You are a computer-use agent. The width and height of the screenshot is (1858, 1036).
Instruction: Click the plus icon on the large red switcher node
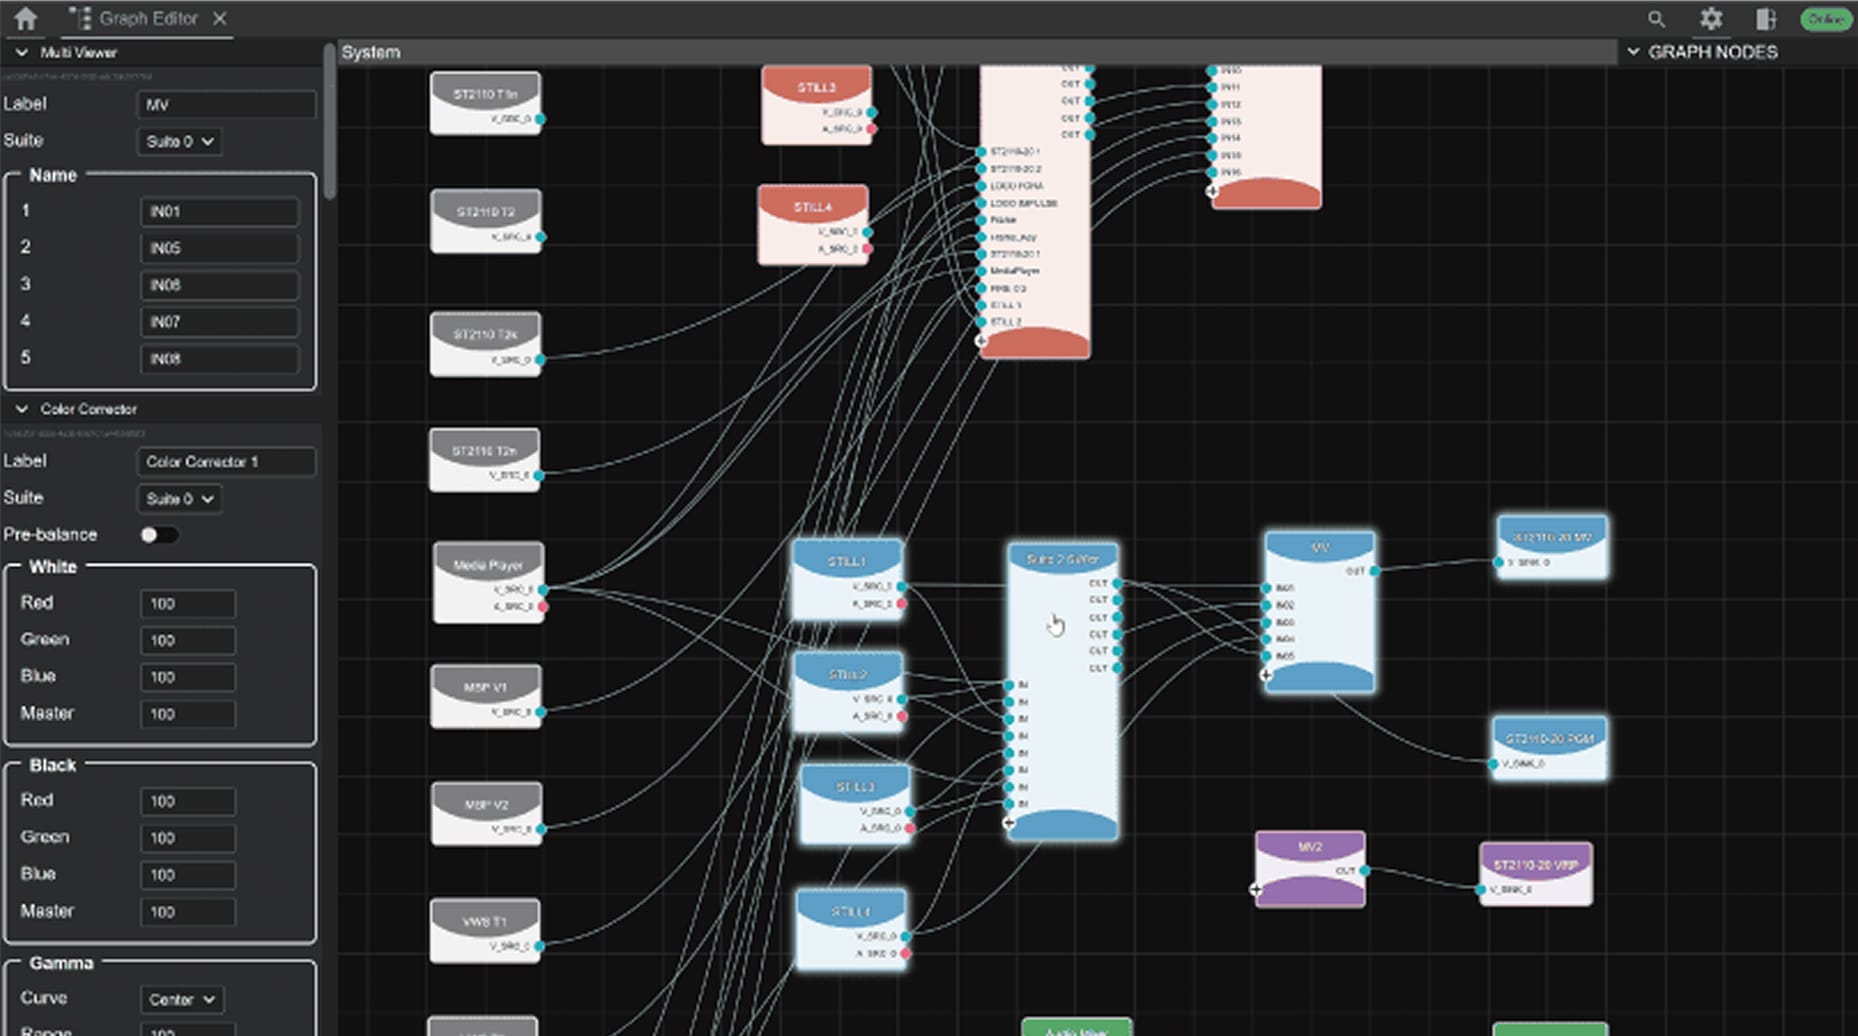click(981, 340)
